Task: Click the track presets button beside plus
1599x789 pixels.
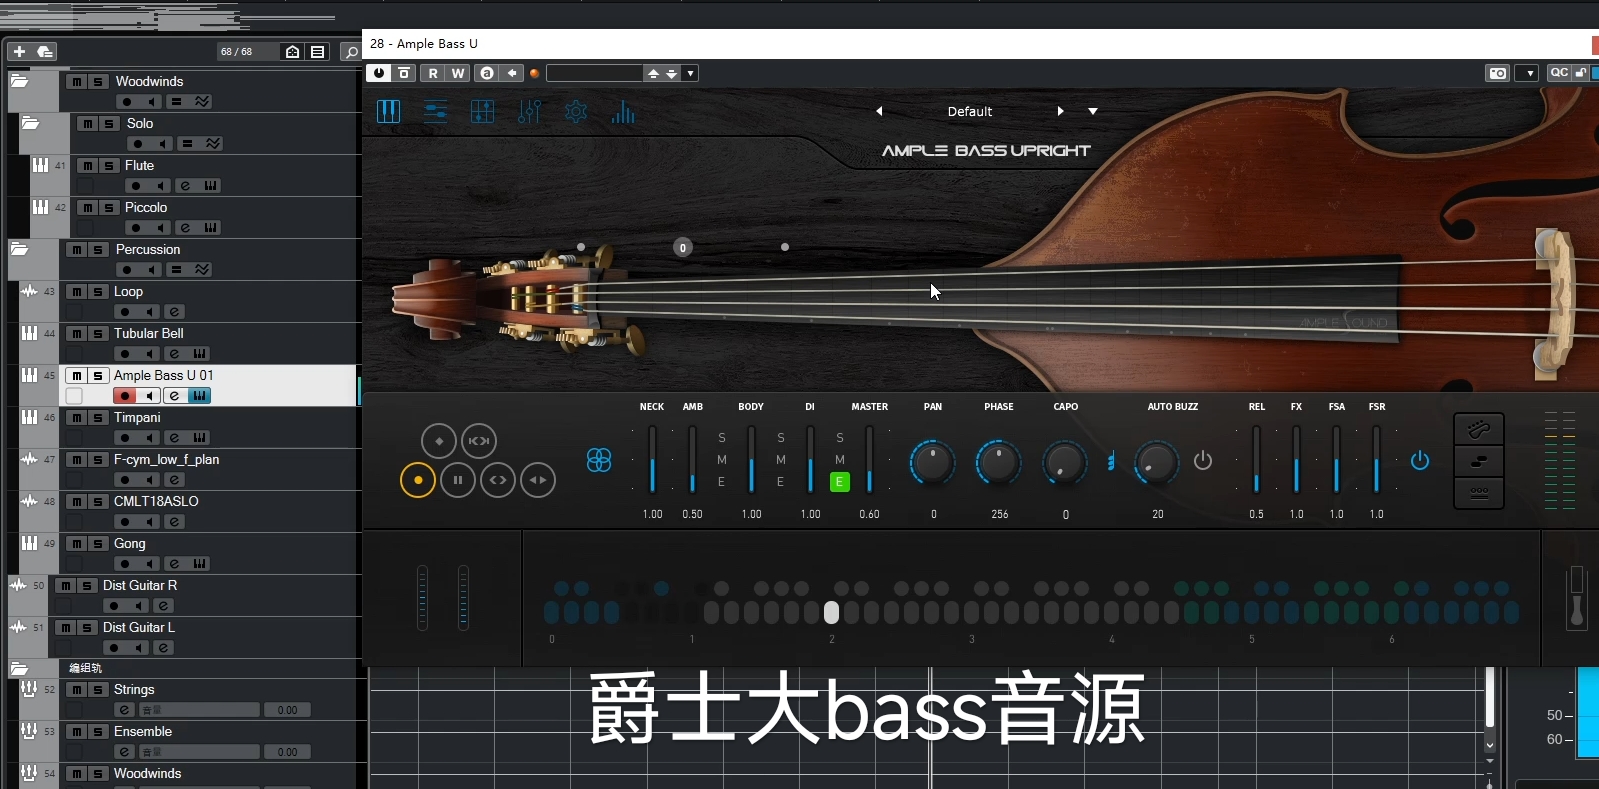Action: click(45, 51)
